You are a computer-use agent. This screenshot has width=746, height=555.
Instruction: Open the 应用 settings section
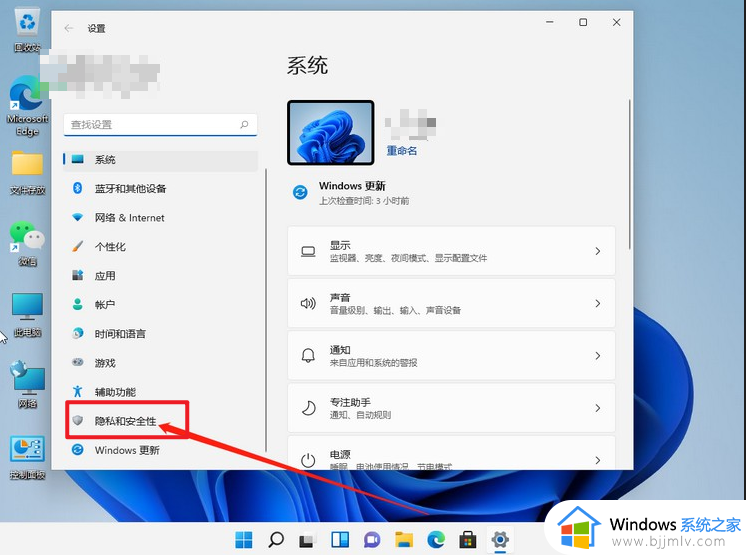(161, 276)
